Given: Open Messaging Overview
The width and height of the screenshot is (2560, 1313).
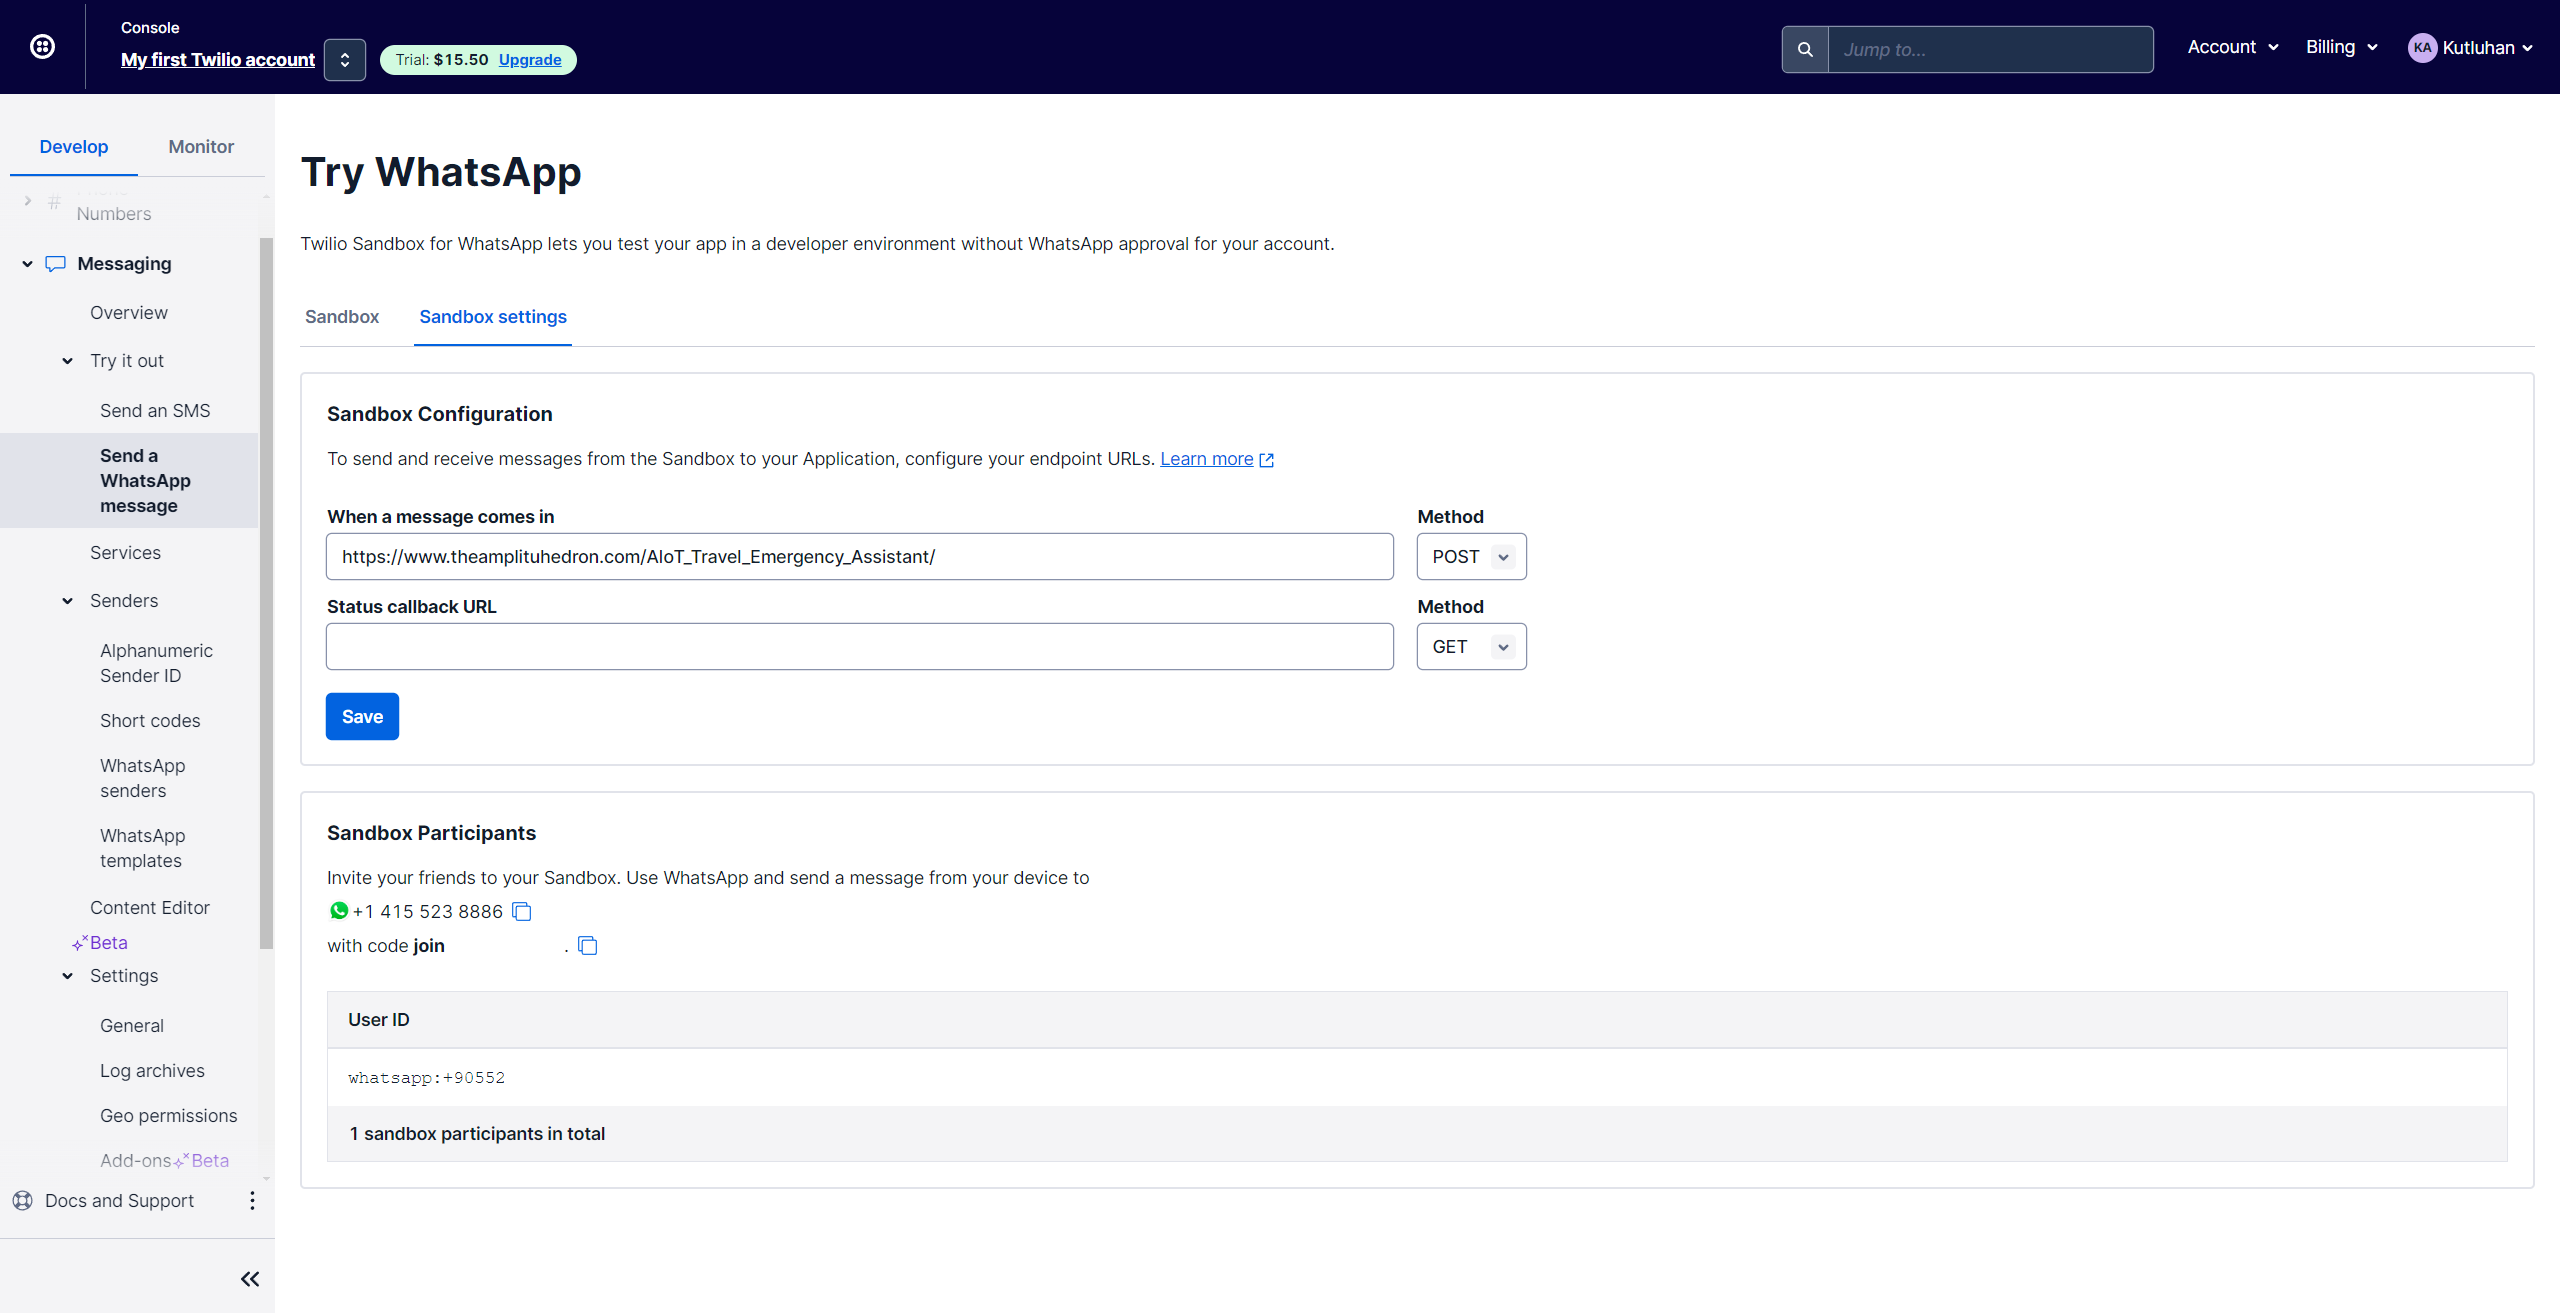Looking at the screenshot, I should [129, 313].
